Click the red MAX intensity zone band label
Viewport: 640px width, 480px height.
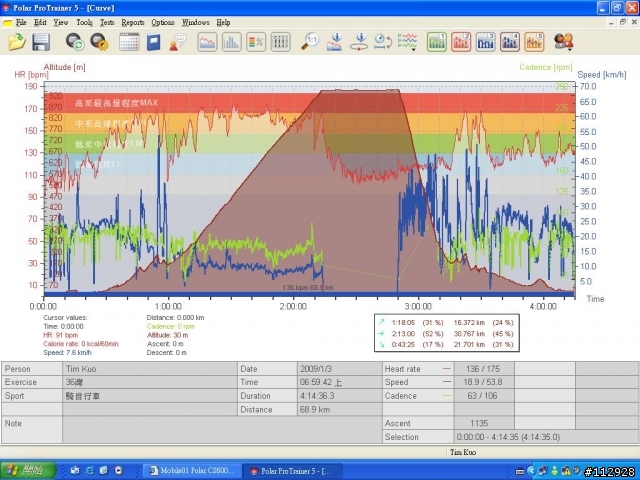tap(116, 103)
